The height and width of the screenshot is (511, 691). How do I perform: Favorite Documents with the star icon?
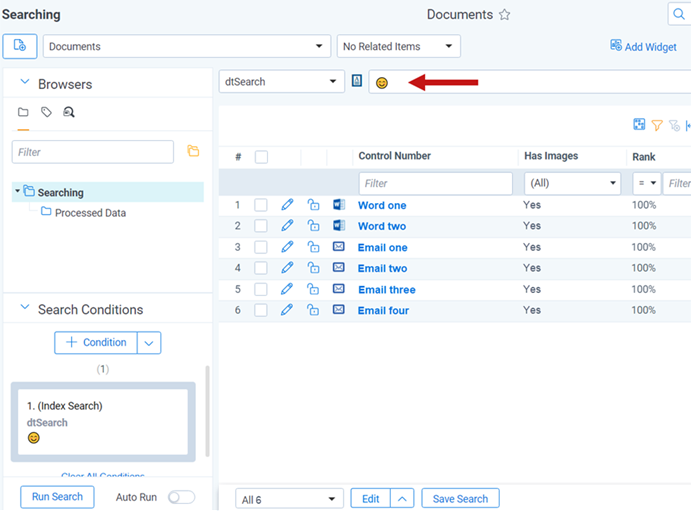point(504,15)
